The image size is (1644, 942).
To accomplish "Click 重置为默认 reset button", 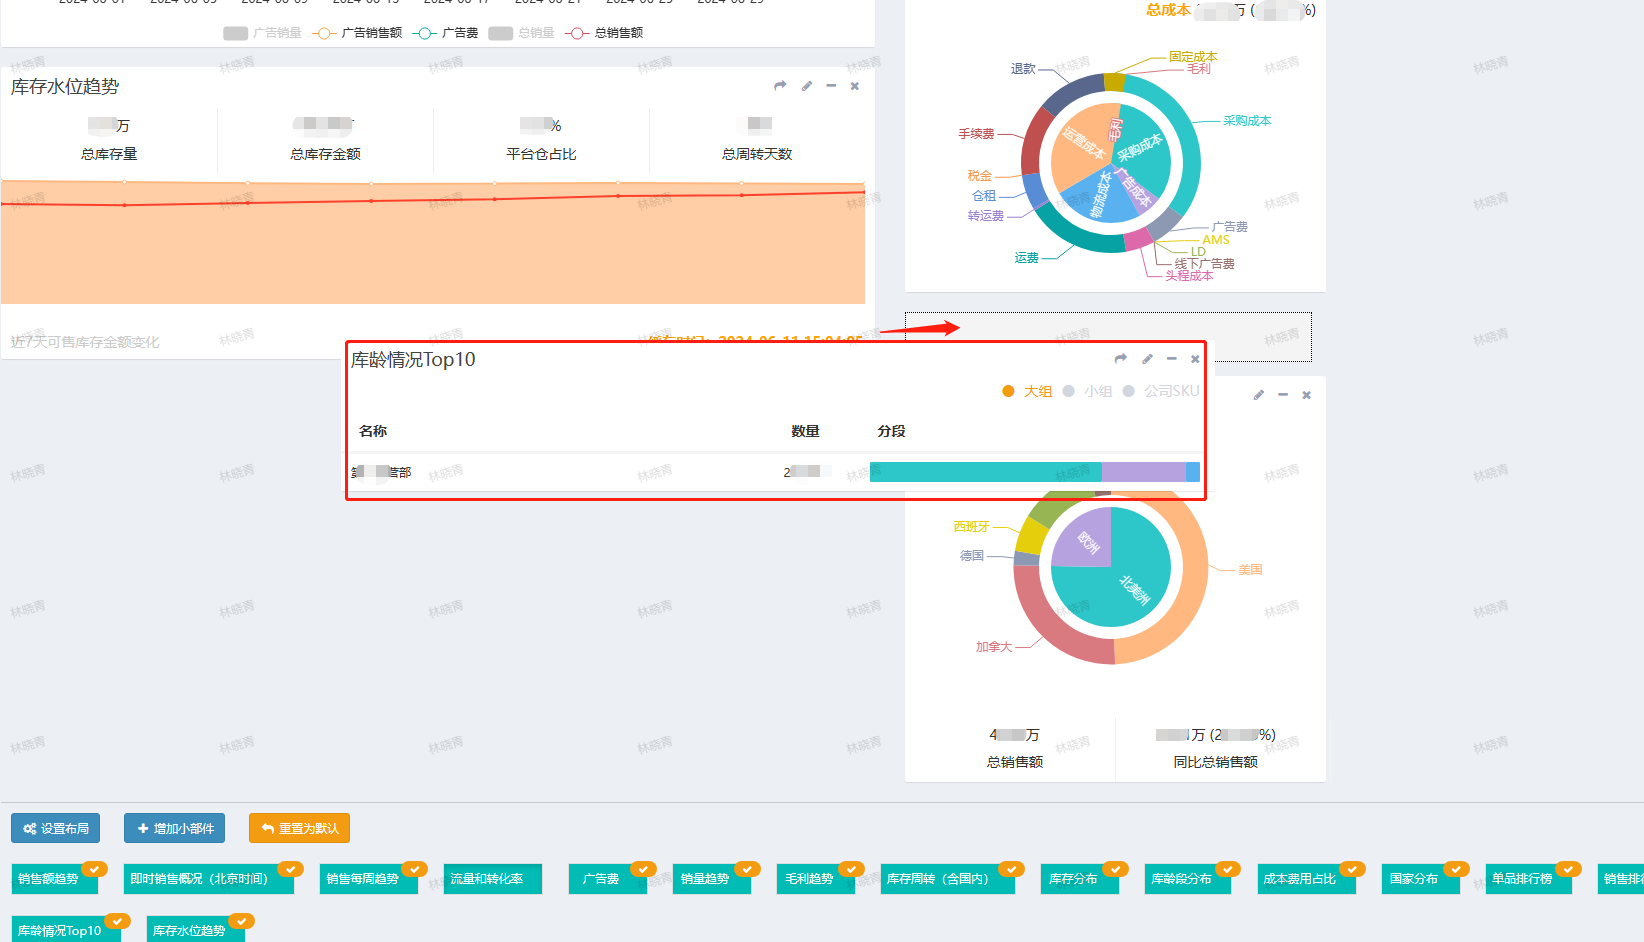I will click(299, 828).
